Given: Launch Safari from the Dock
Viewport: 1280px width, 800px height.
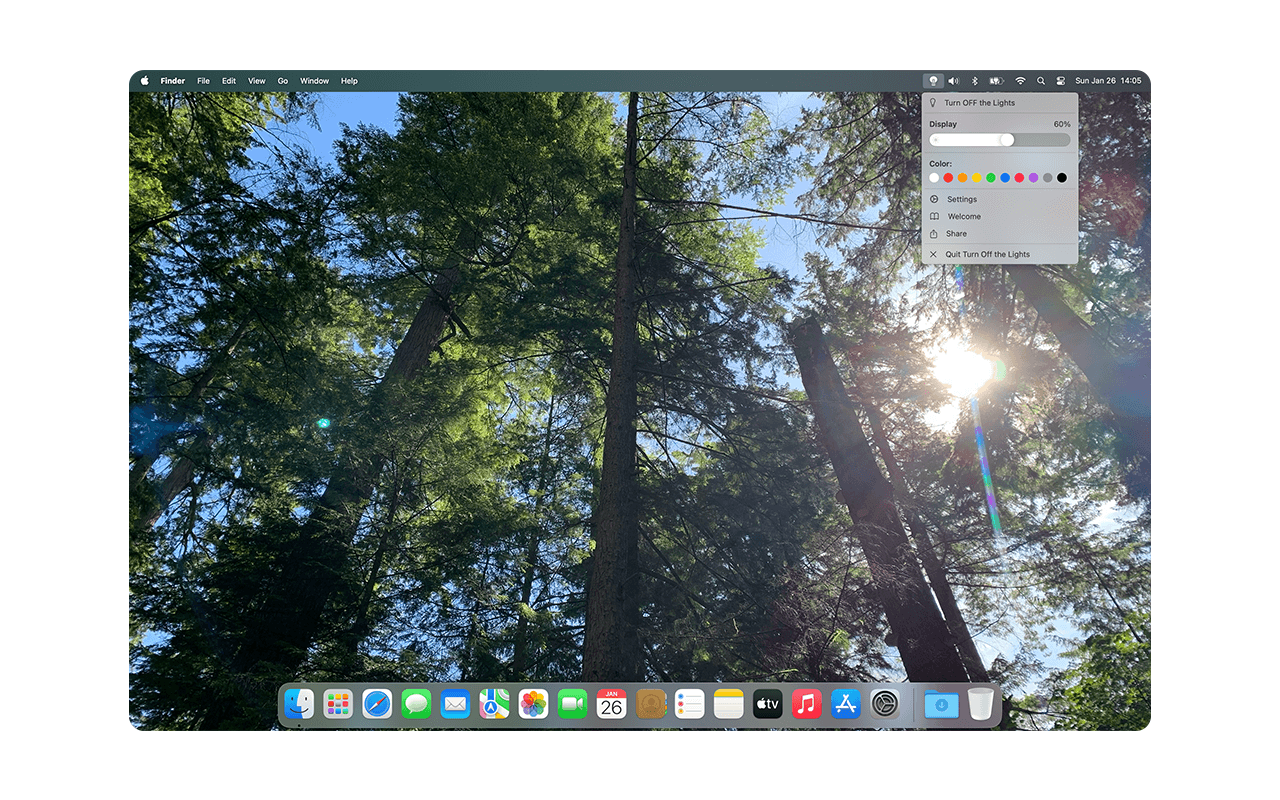Looking at the screenshot, I should point(377,704).
